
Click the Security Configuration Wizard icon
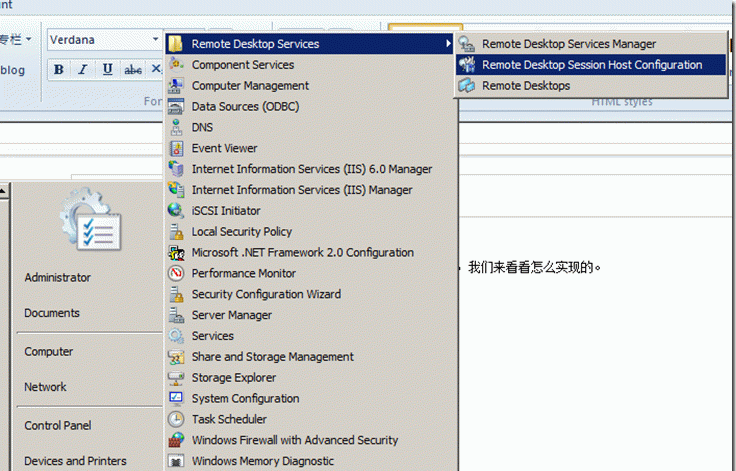tap(176, 294)
